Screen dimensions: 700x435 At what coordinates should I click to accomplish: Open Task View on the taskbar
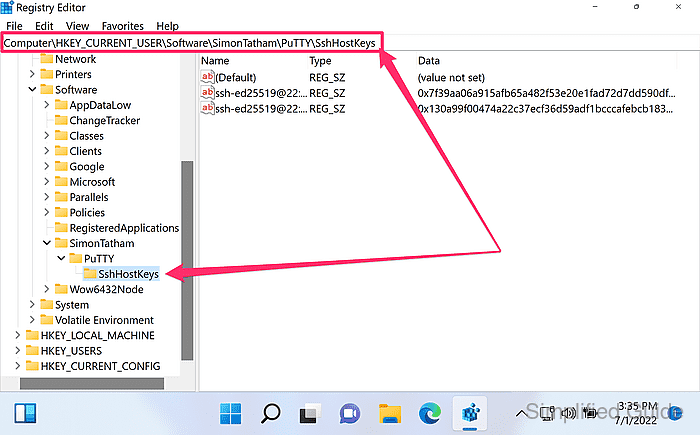click(310, 414)
